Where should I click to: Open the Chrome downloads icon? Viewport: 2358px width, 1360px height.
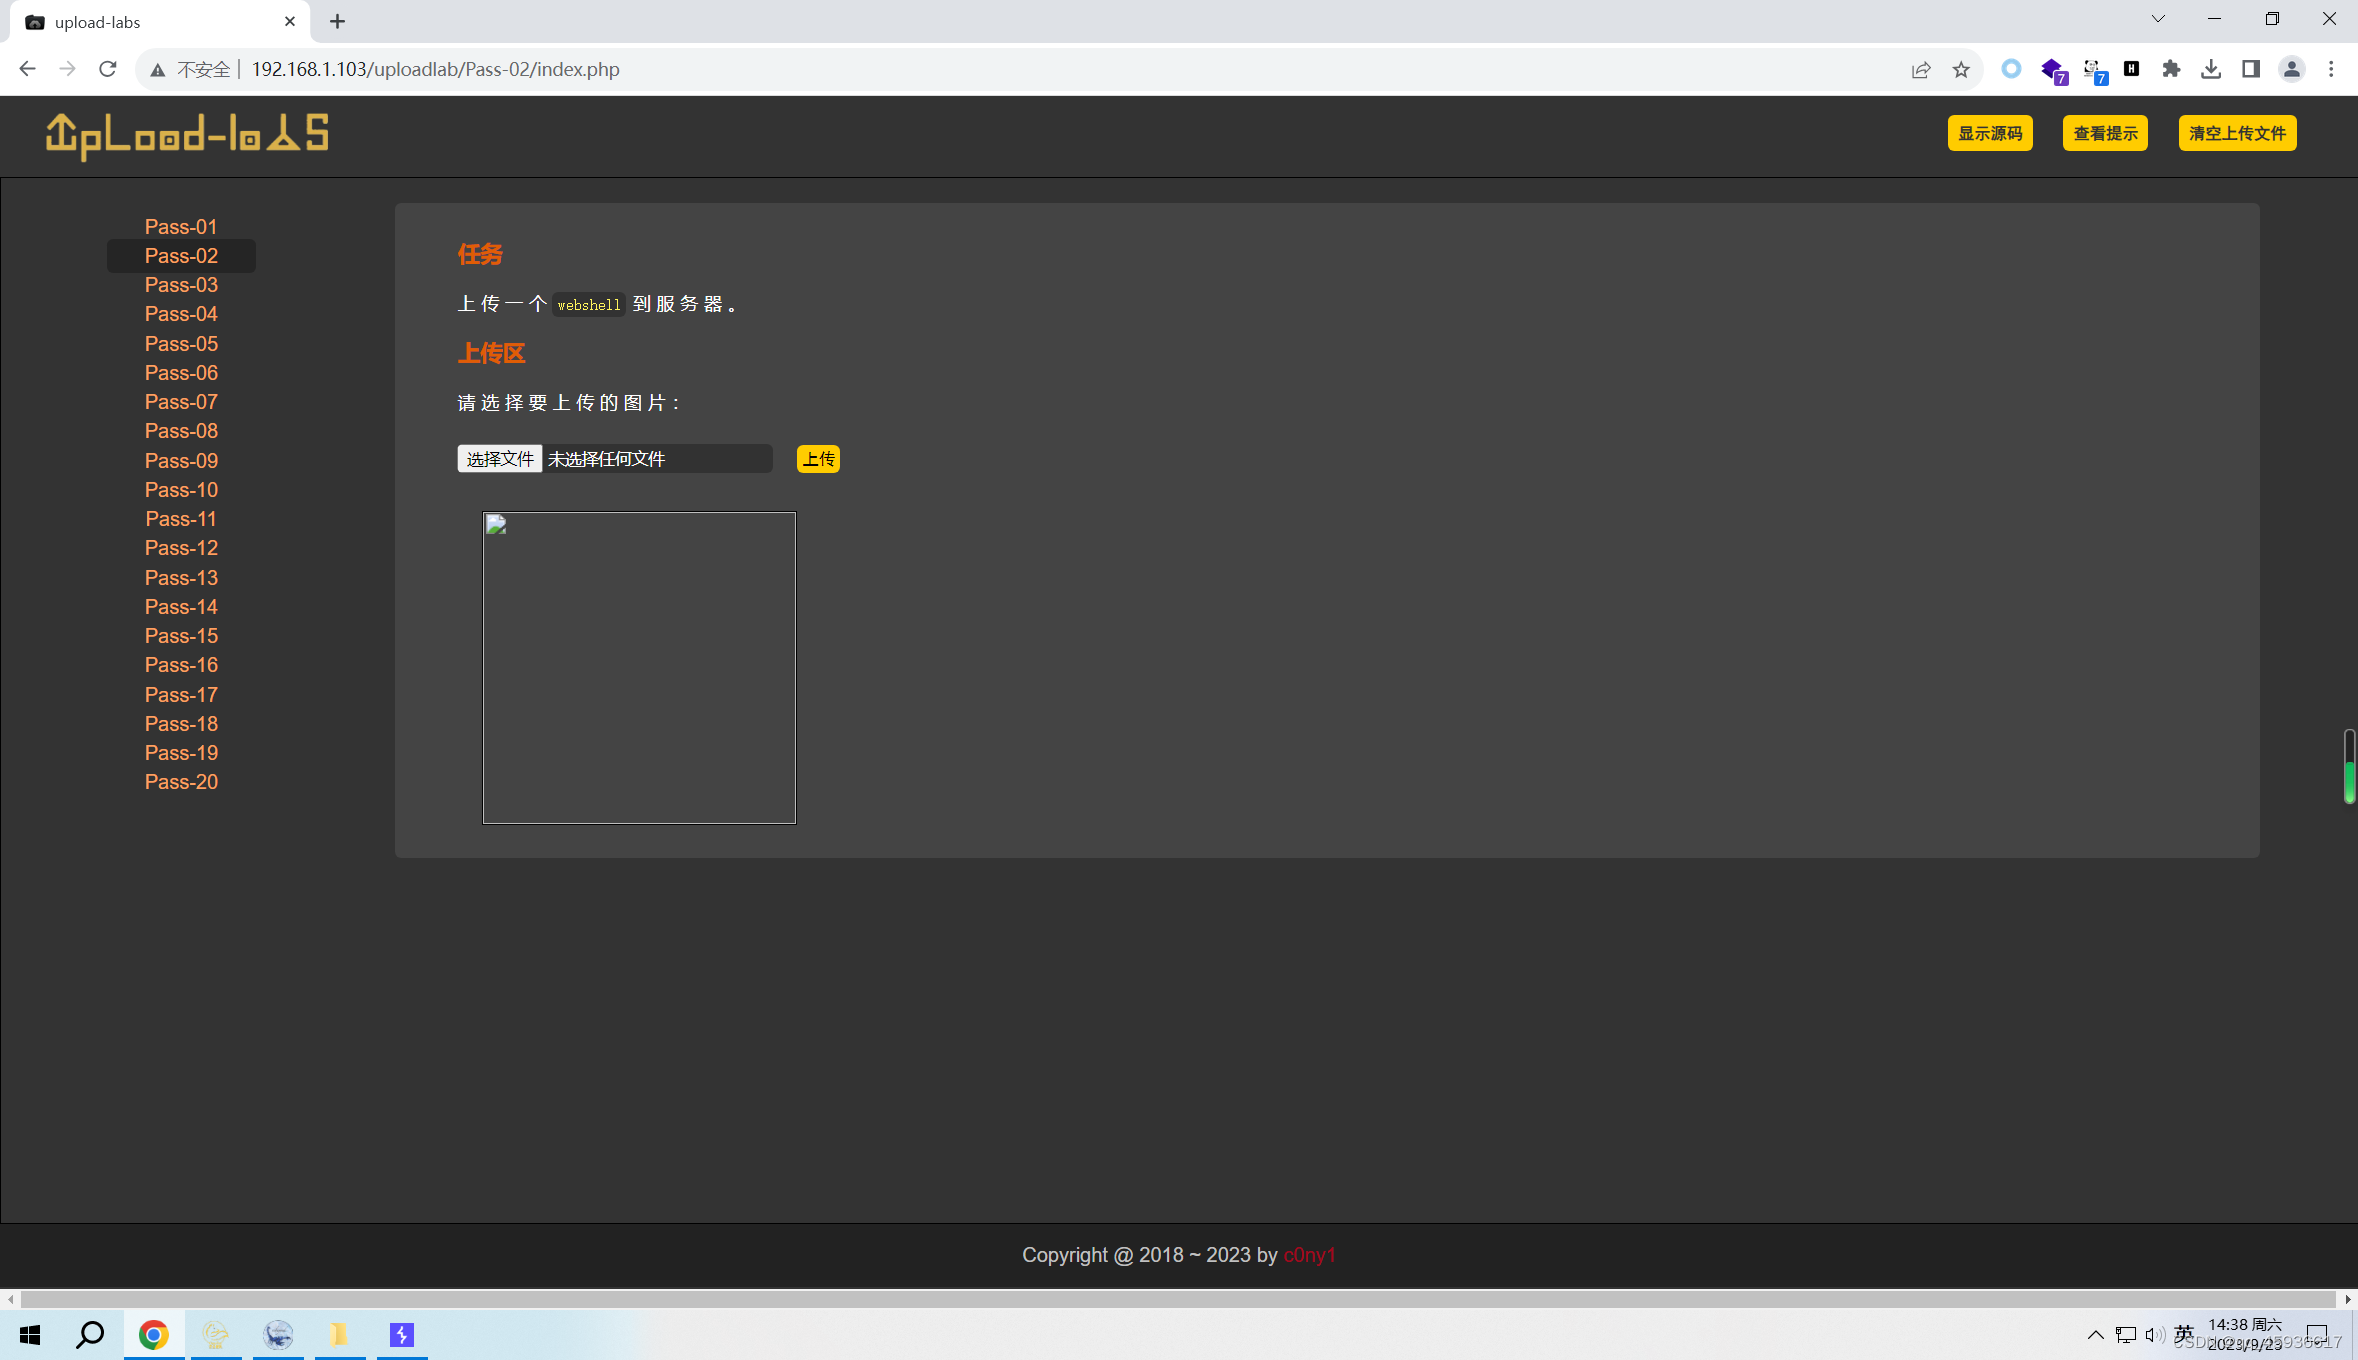pyautogui.click(x=2211, y=69)
